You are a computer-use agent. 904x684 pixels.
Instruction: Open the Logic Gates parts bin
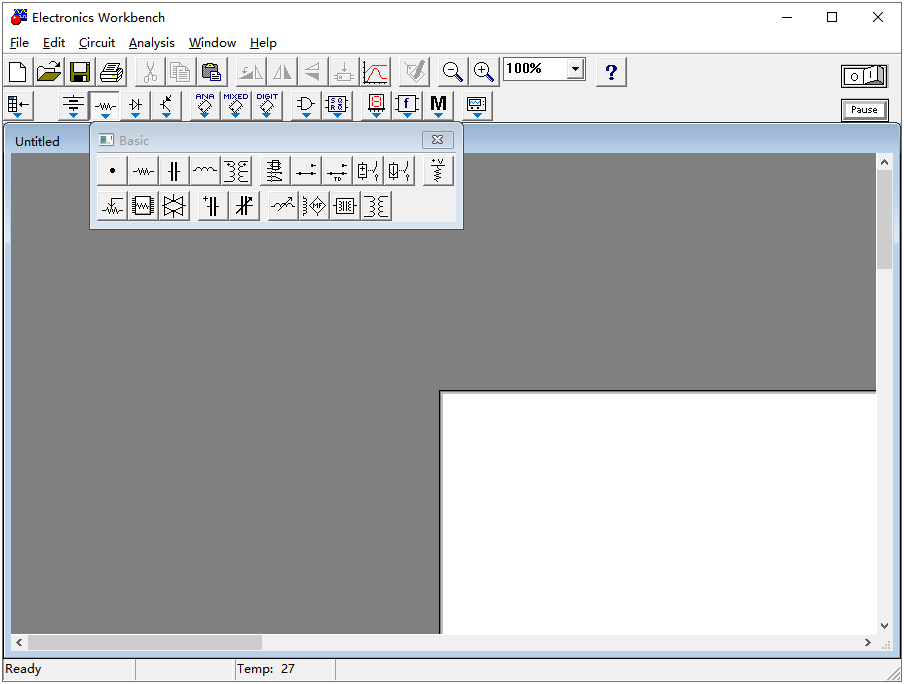(305, 105)
